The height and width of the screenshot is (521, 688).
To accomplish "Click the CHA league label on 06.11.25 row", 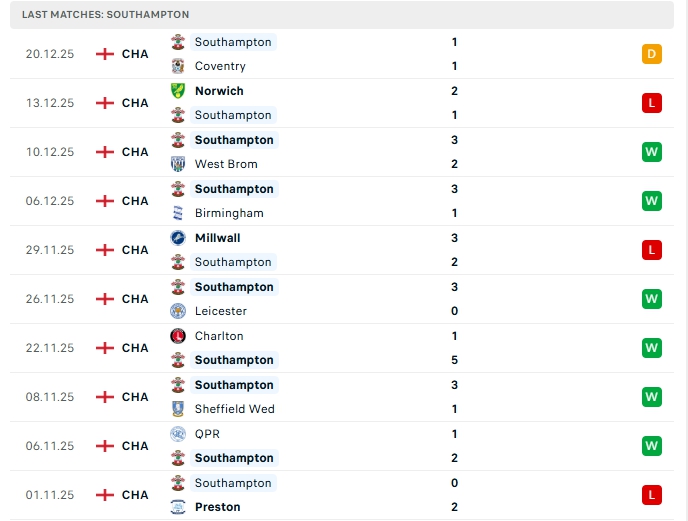I will (x=135, y=446).
